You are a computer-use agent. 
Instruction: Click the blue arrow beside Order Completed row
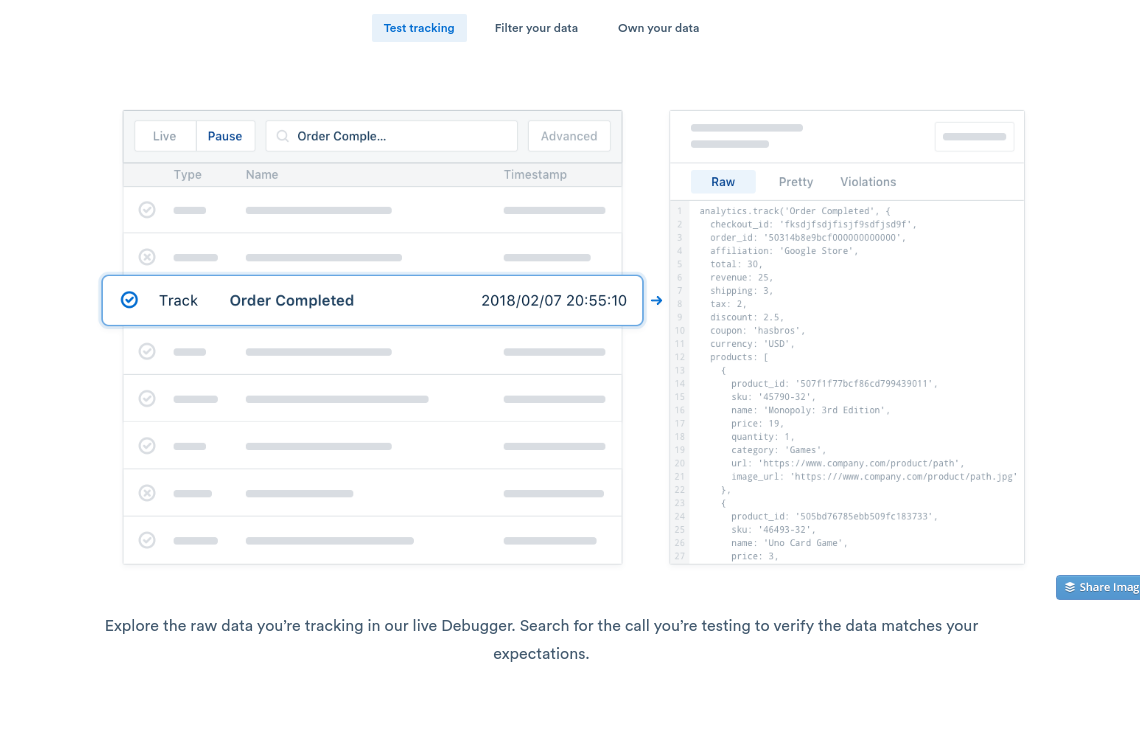657,300
